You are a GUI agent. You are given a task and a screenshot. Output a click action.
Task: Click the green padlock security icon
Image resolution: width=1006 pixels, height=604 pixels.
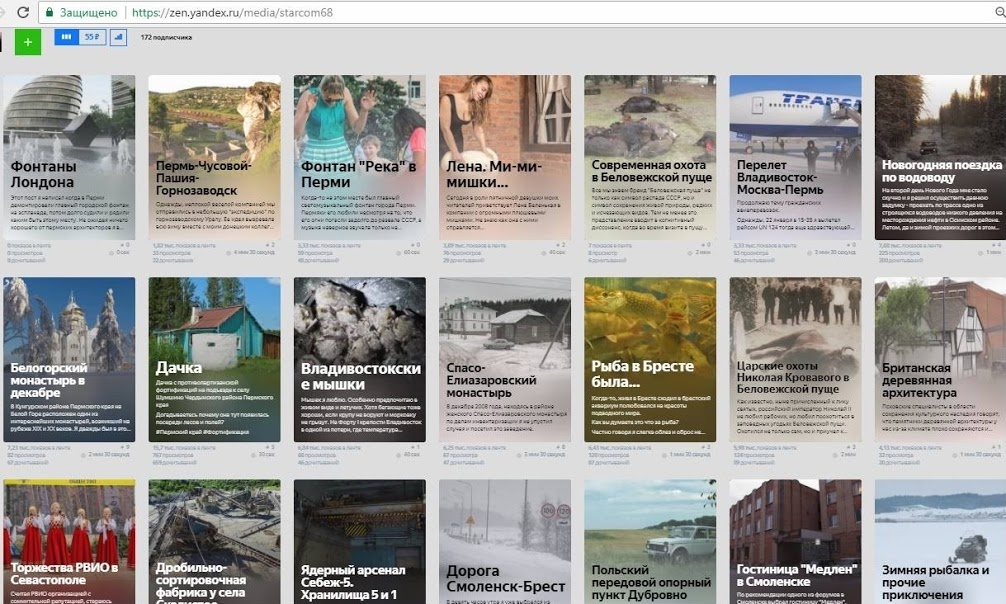(49, 12)
